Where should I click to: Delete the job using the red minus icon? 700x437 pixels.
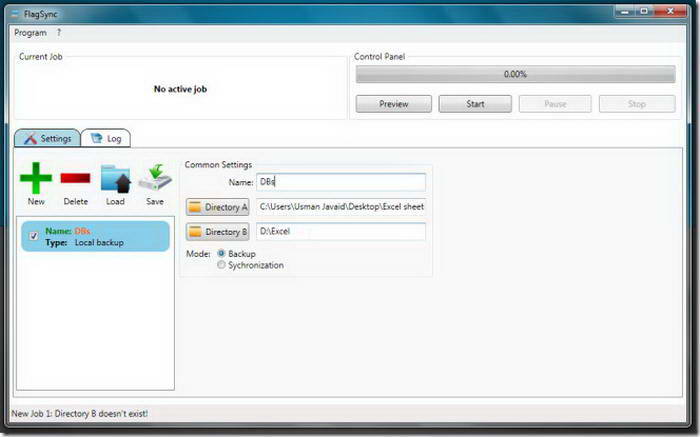[75, 178]
